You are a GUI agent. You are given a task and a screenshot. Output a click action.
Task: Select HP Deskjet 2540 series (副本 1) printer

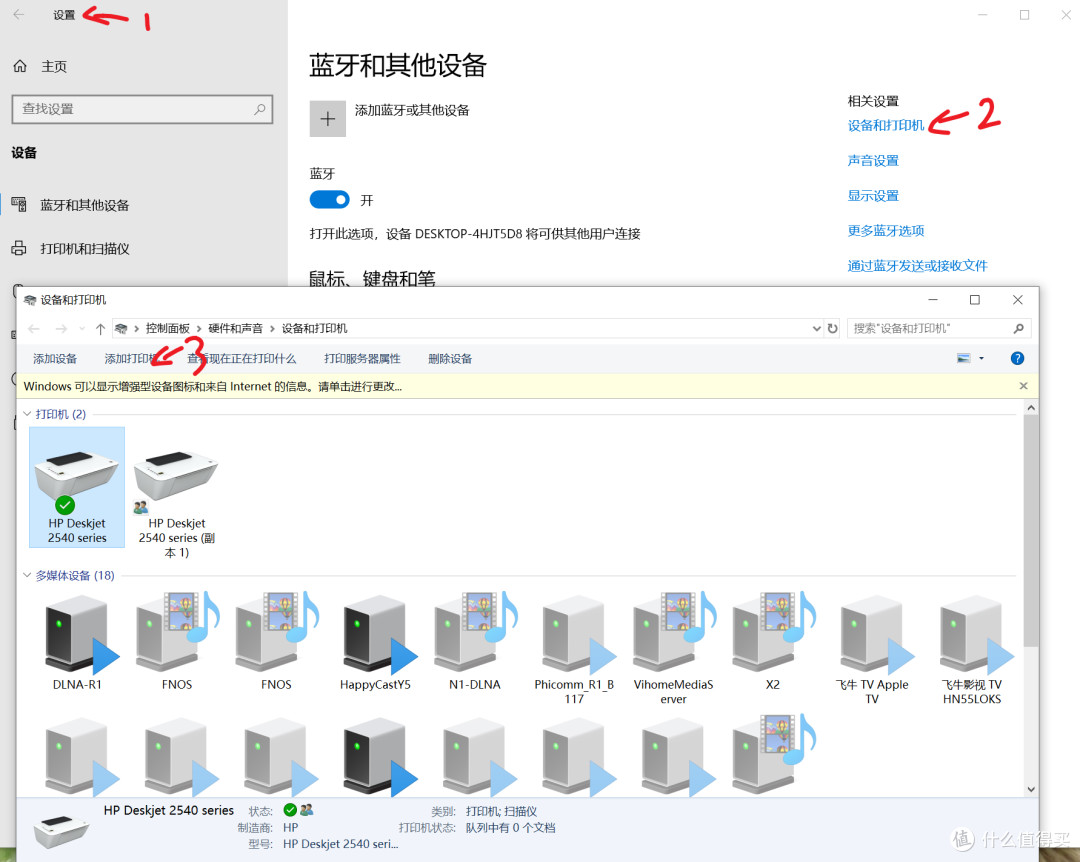176,503
